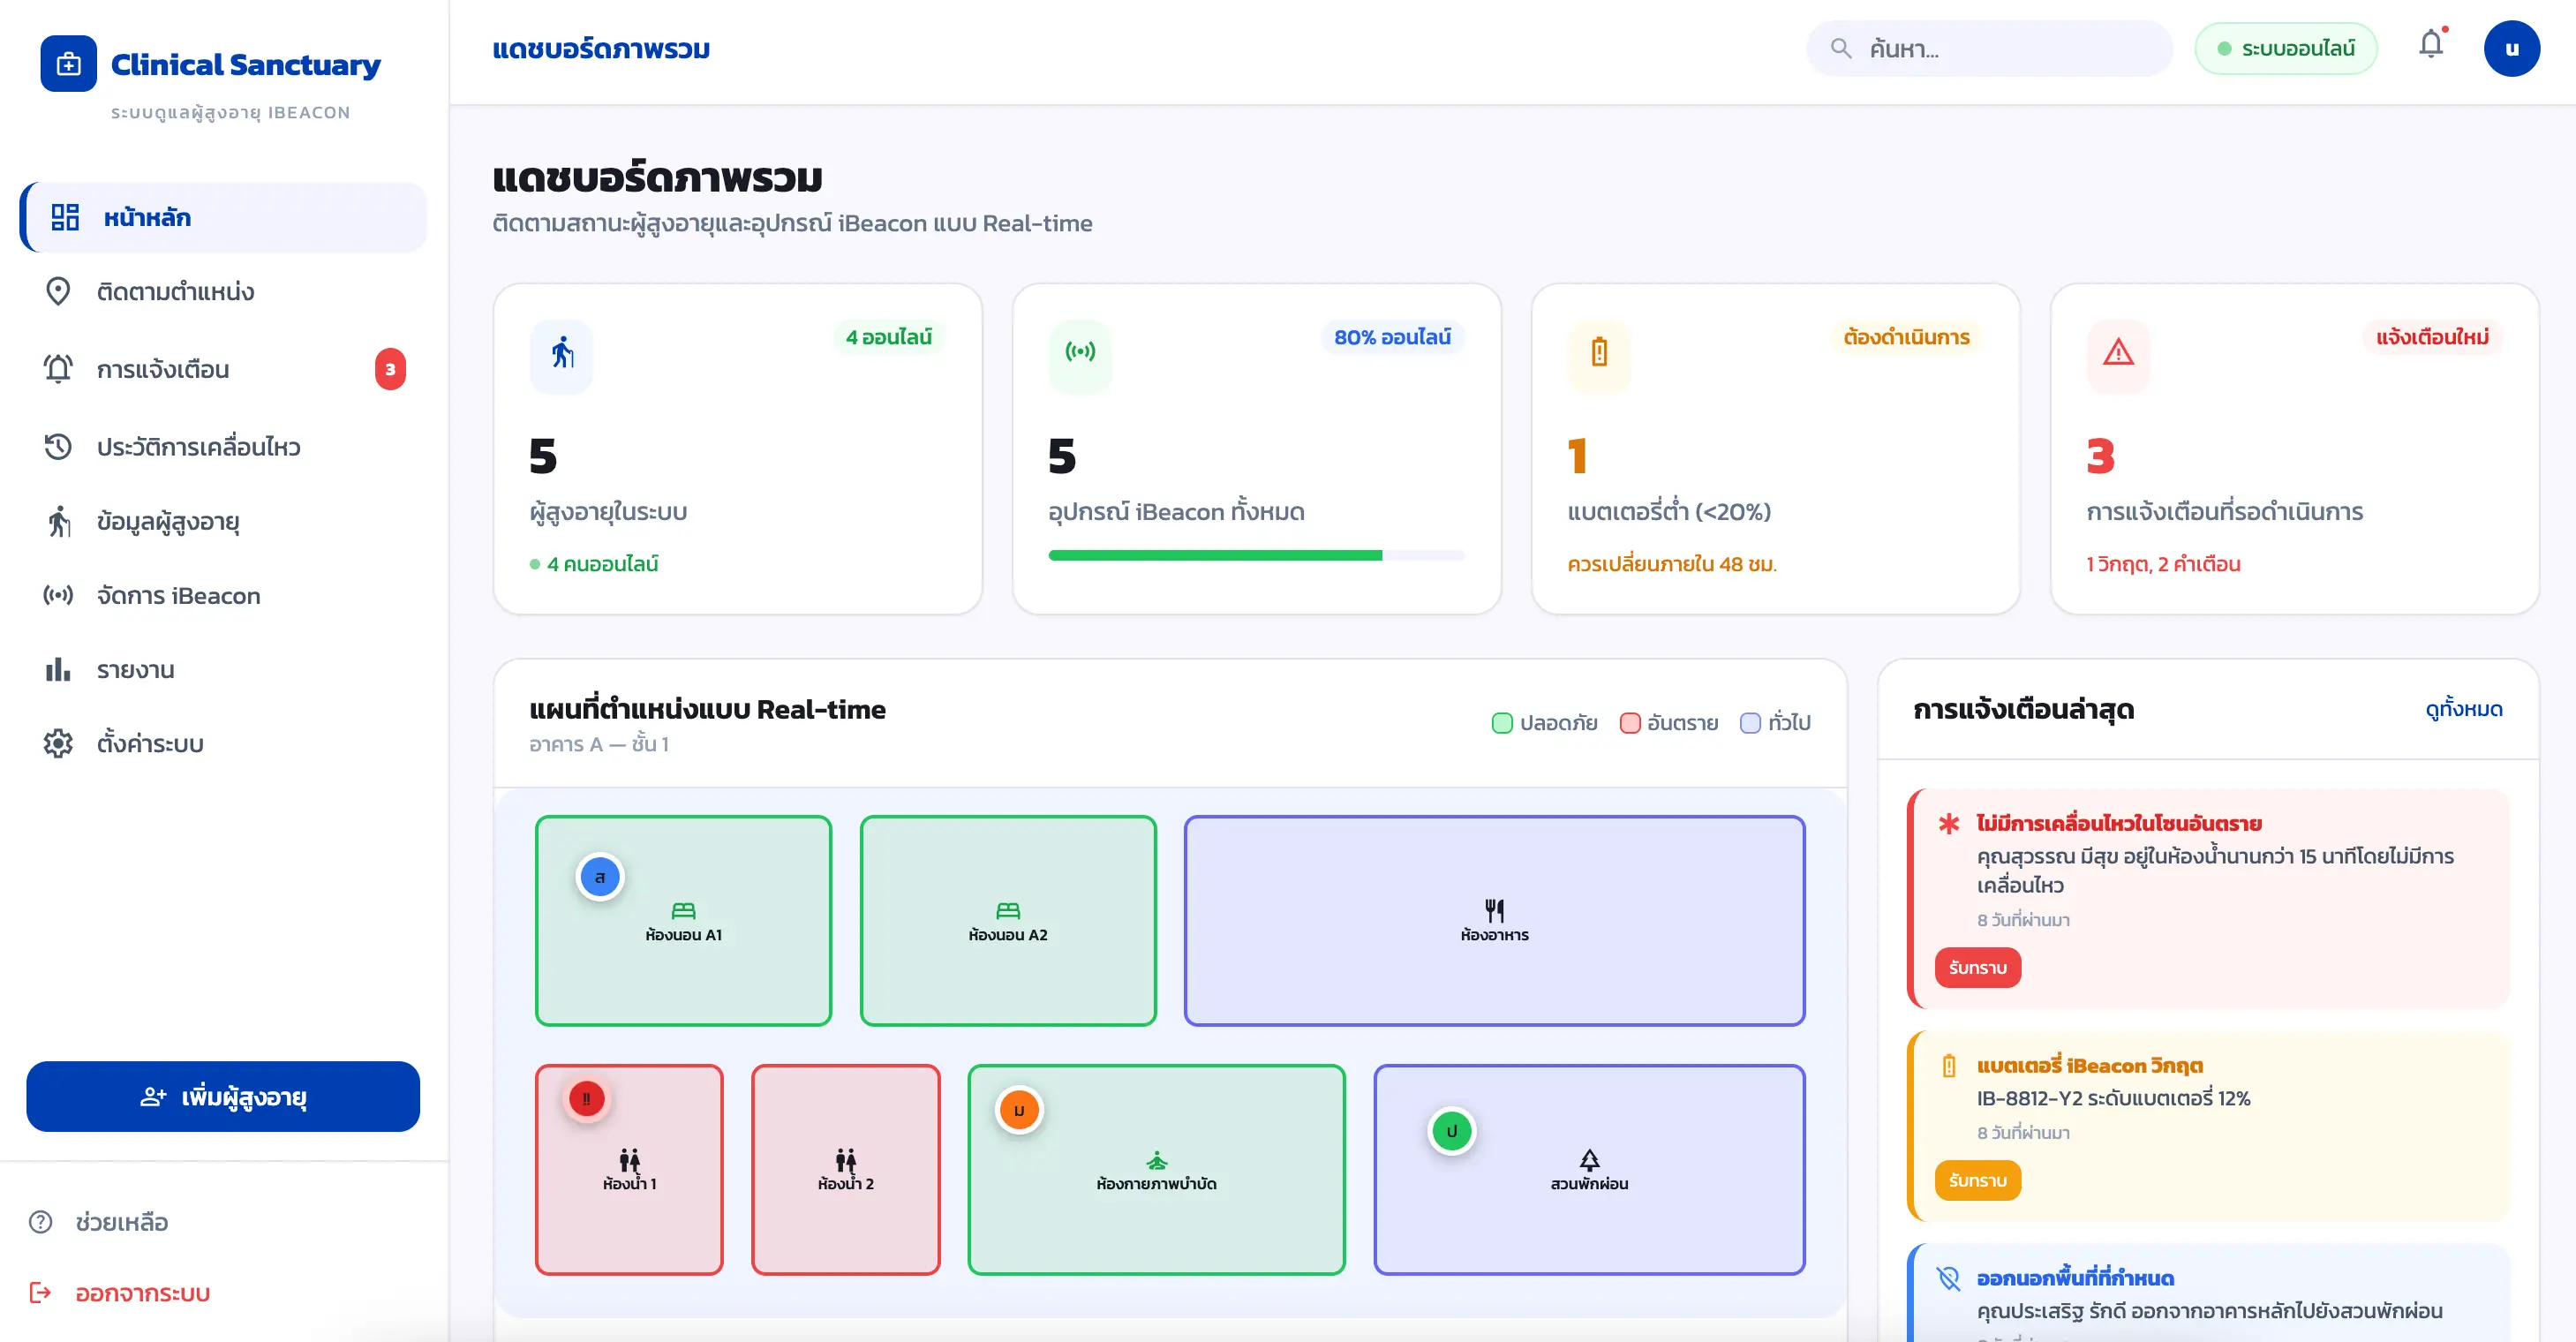Go to ติดตามตำแหน่ง in the sidebar
Image resolution: width=2576 pixels, height=1342 pixels.
pos(224,291)
